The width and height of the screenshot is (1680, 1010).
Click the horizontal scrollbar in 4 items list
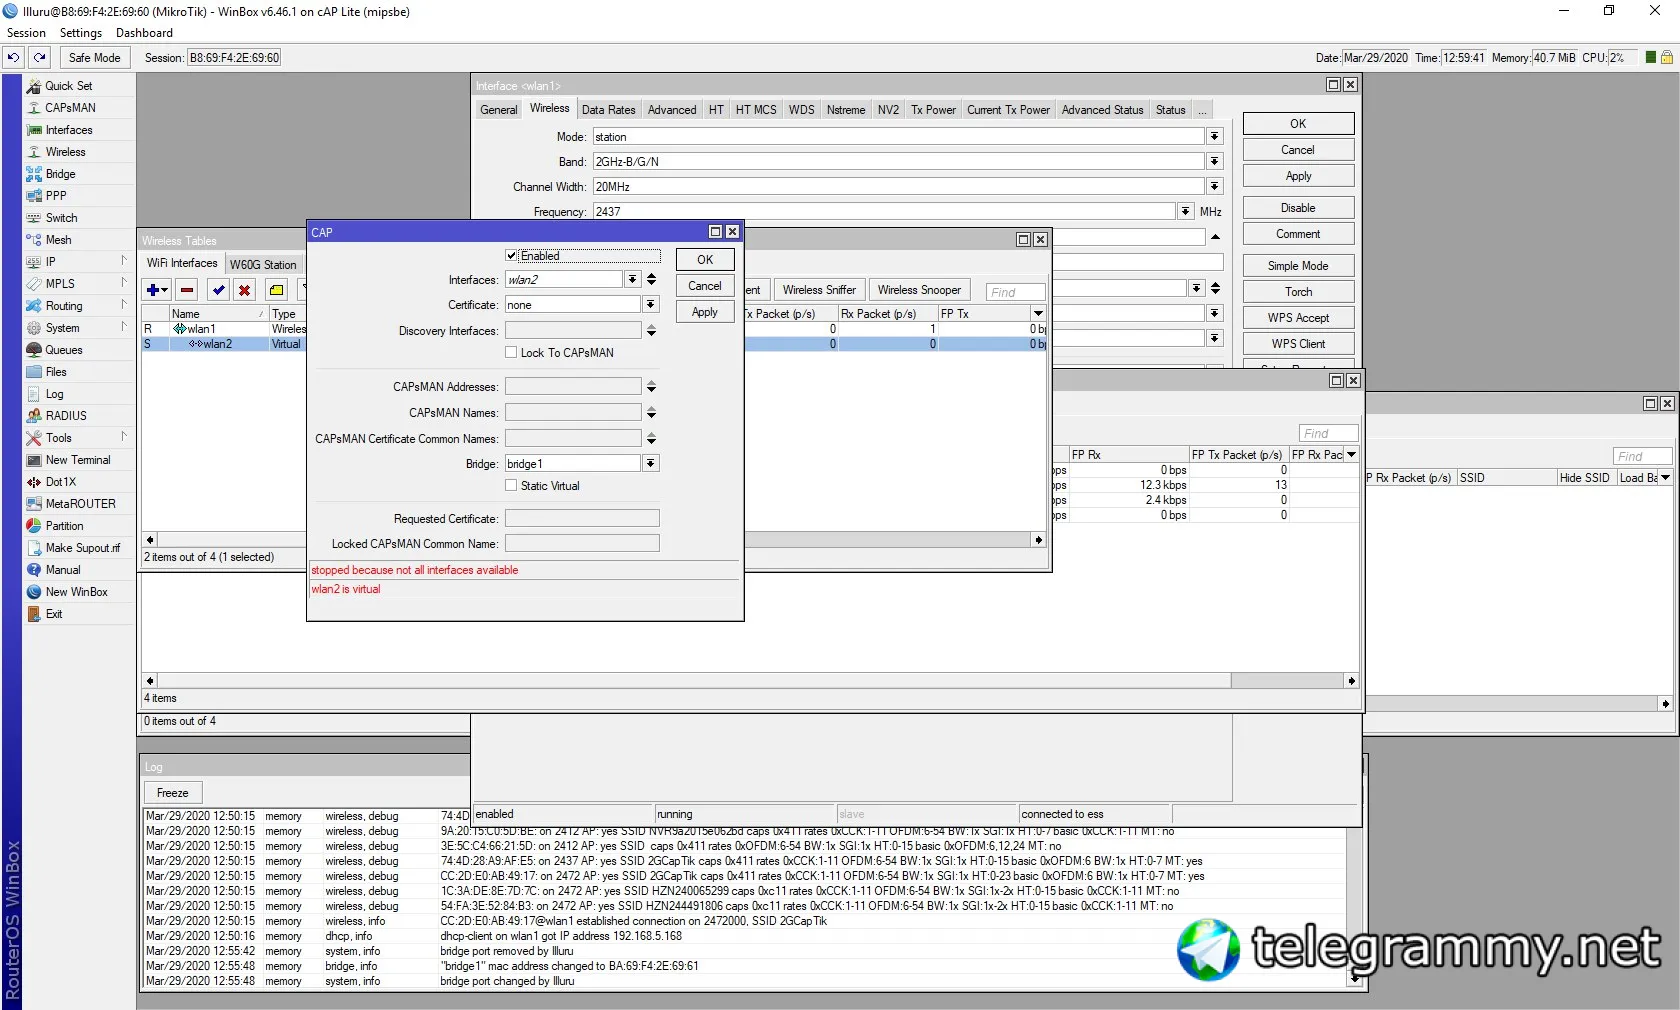point(750,681)
